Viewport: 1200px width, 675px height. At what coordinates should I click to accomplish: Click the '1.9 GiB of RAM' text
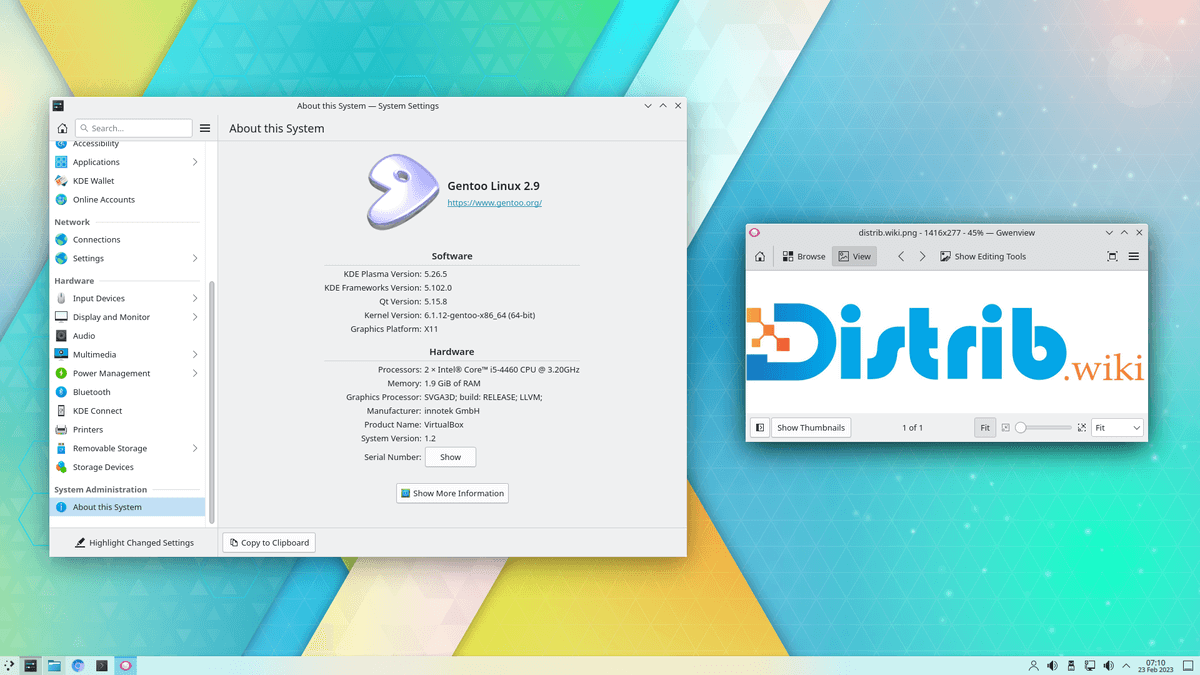(x=453, y=384)
